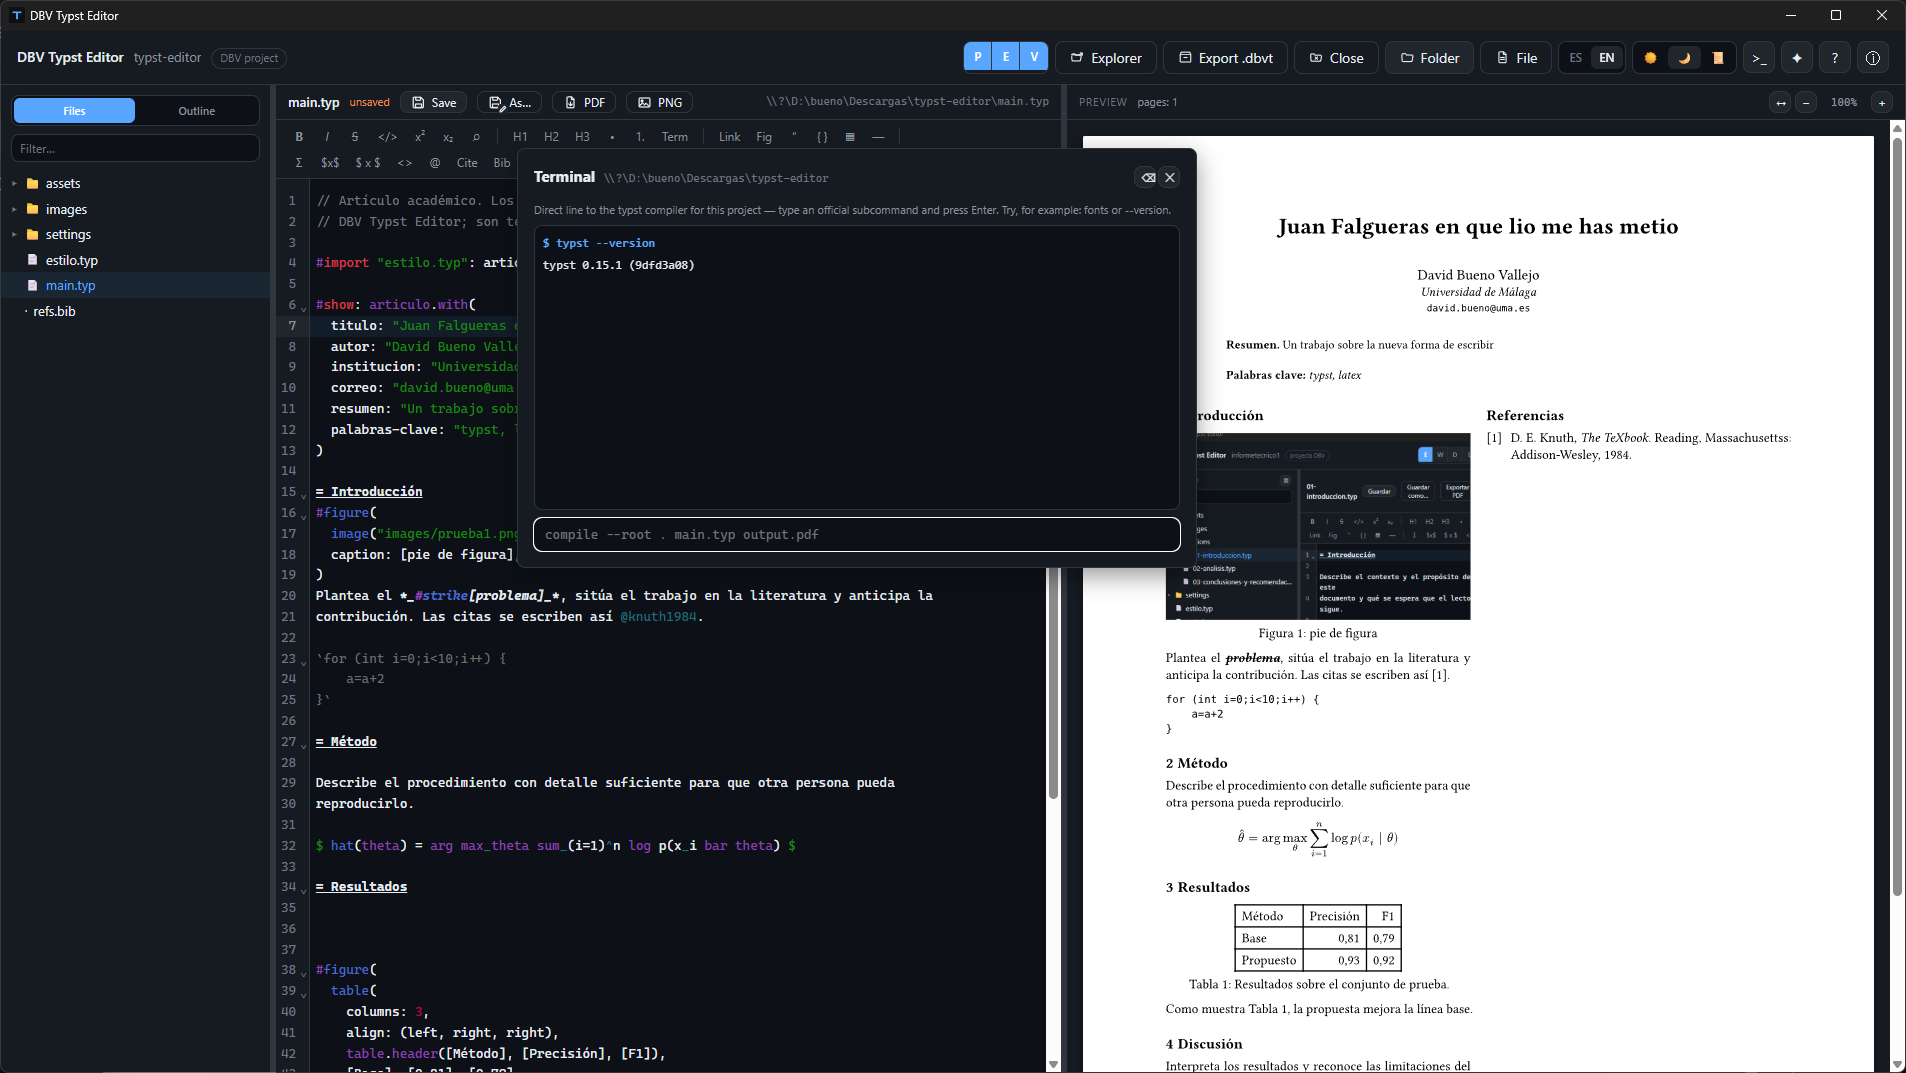Click the Explorer button

click(x=1106, y=58)
